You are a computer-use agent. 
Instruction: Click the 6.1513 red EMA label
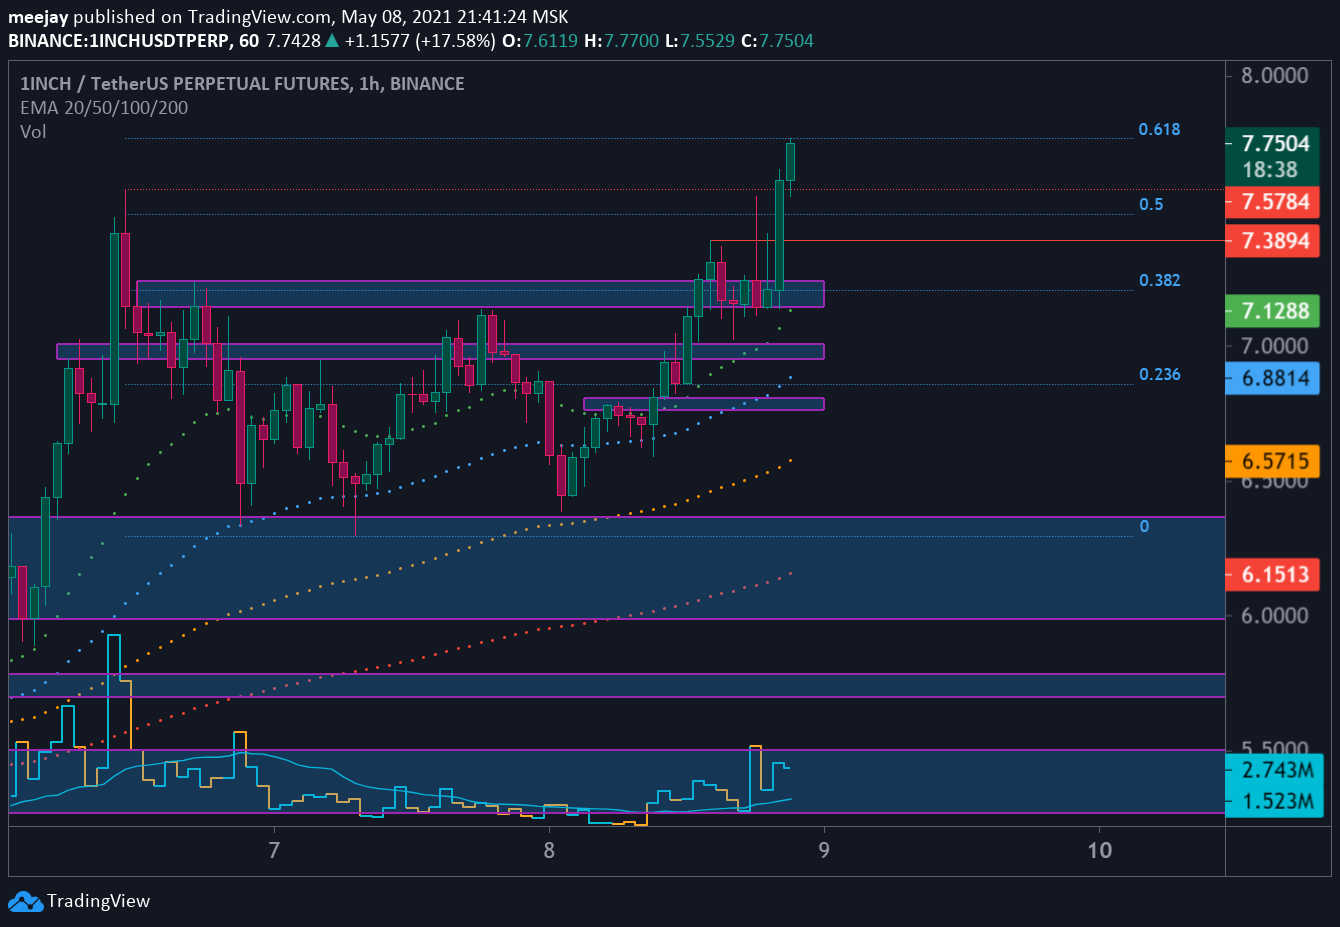tap(1274, 574)
